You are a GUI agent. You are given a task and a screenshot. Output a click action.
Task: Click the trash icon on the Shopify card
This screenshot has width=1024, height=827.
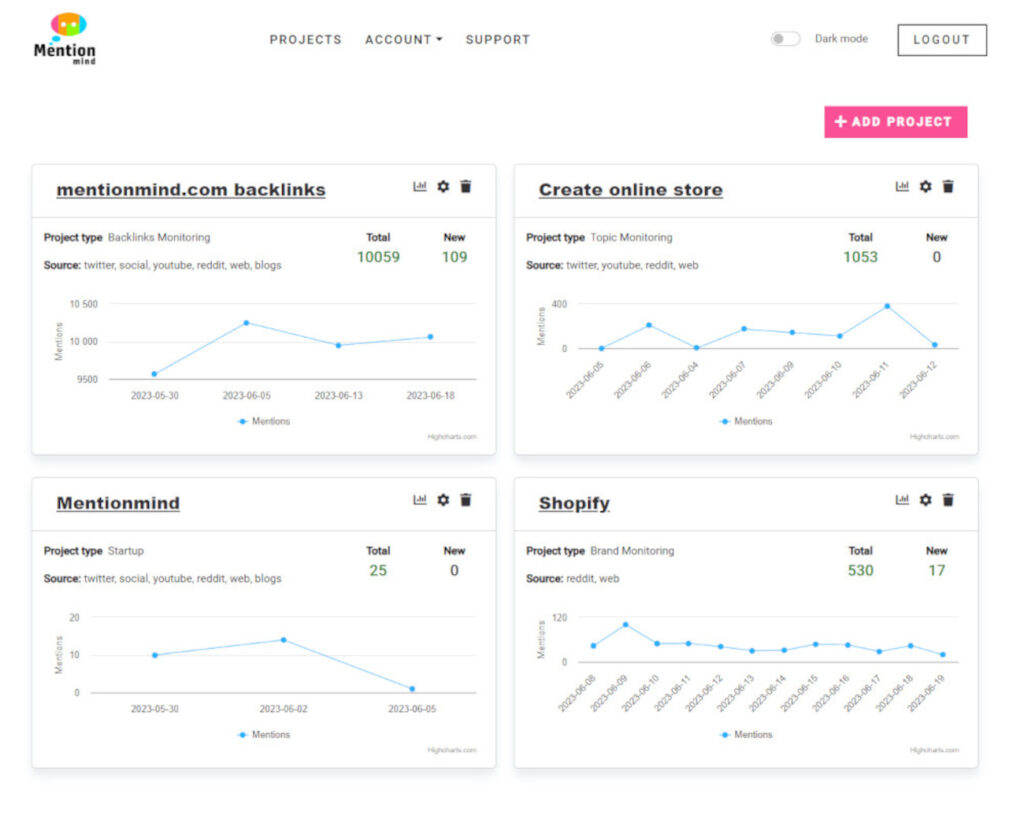pos(948,500)
